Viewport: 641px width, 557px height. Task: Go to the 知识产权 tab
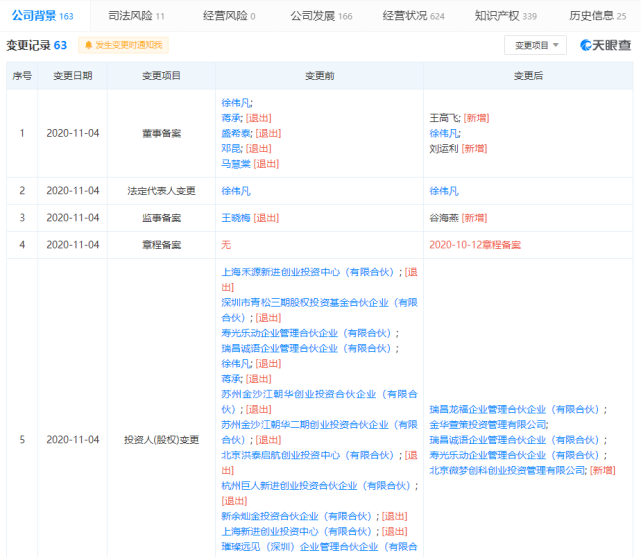tap(505, 16)
